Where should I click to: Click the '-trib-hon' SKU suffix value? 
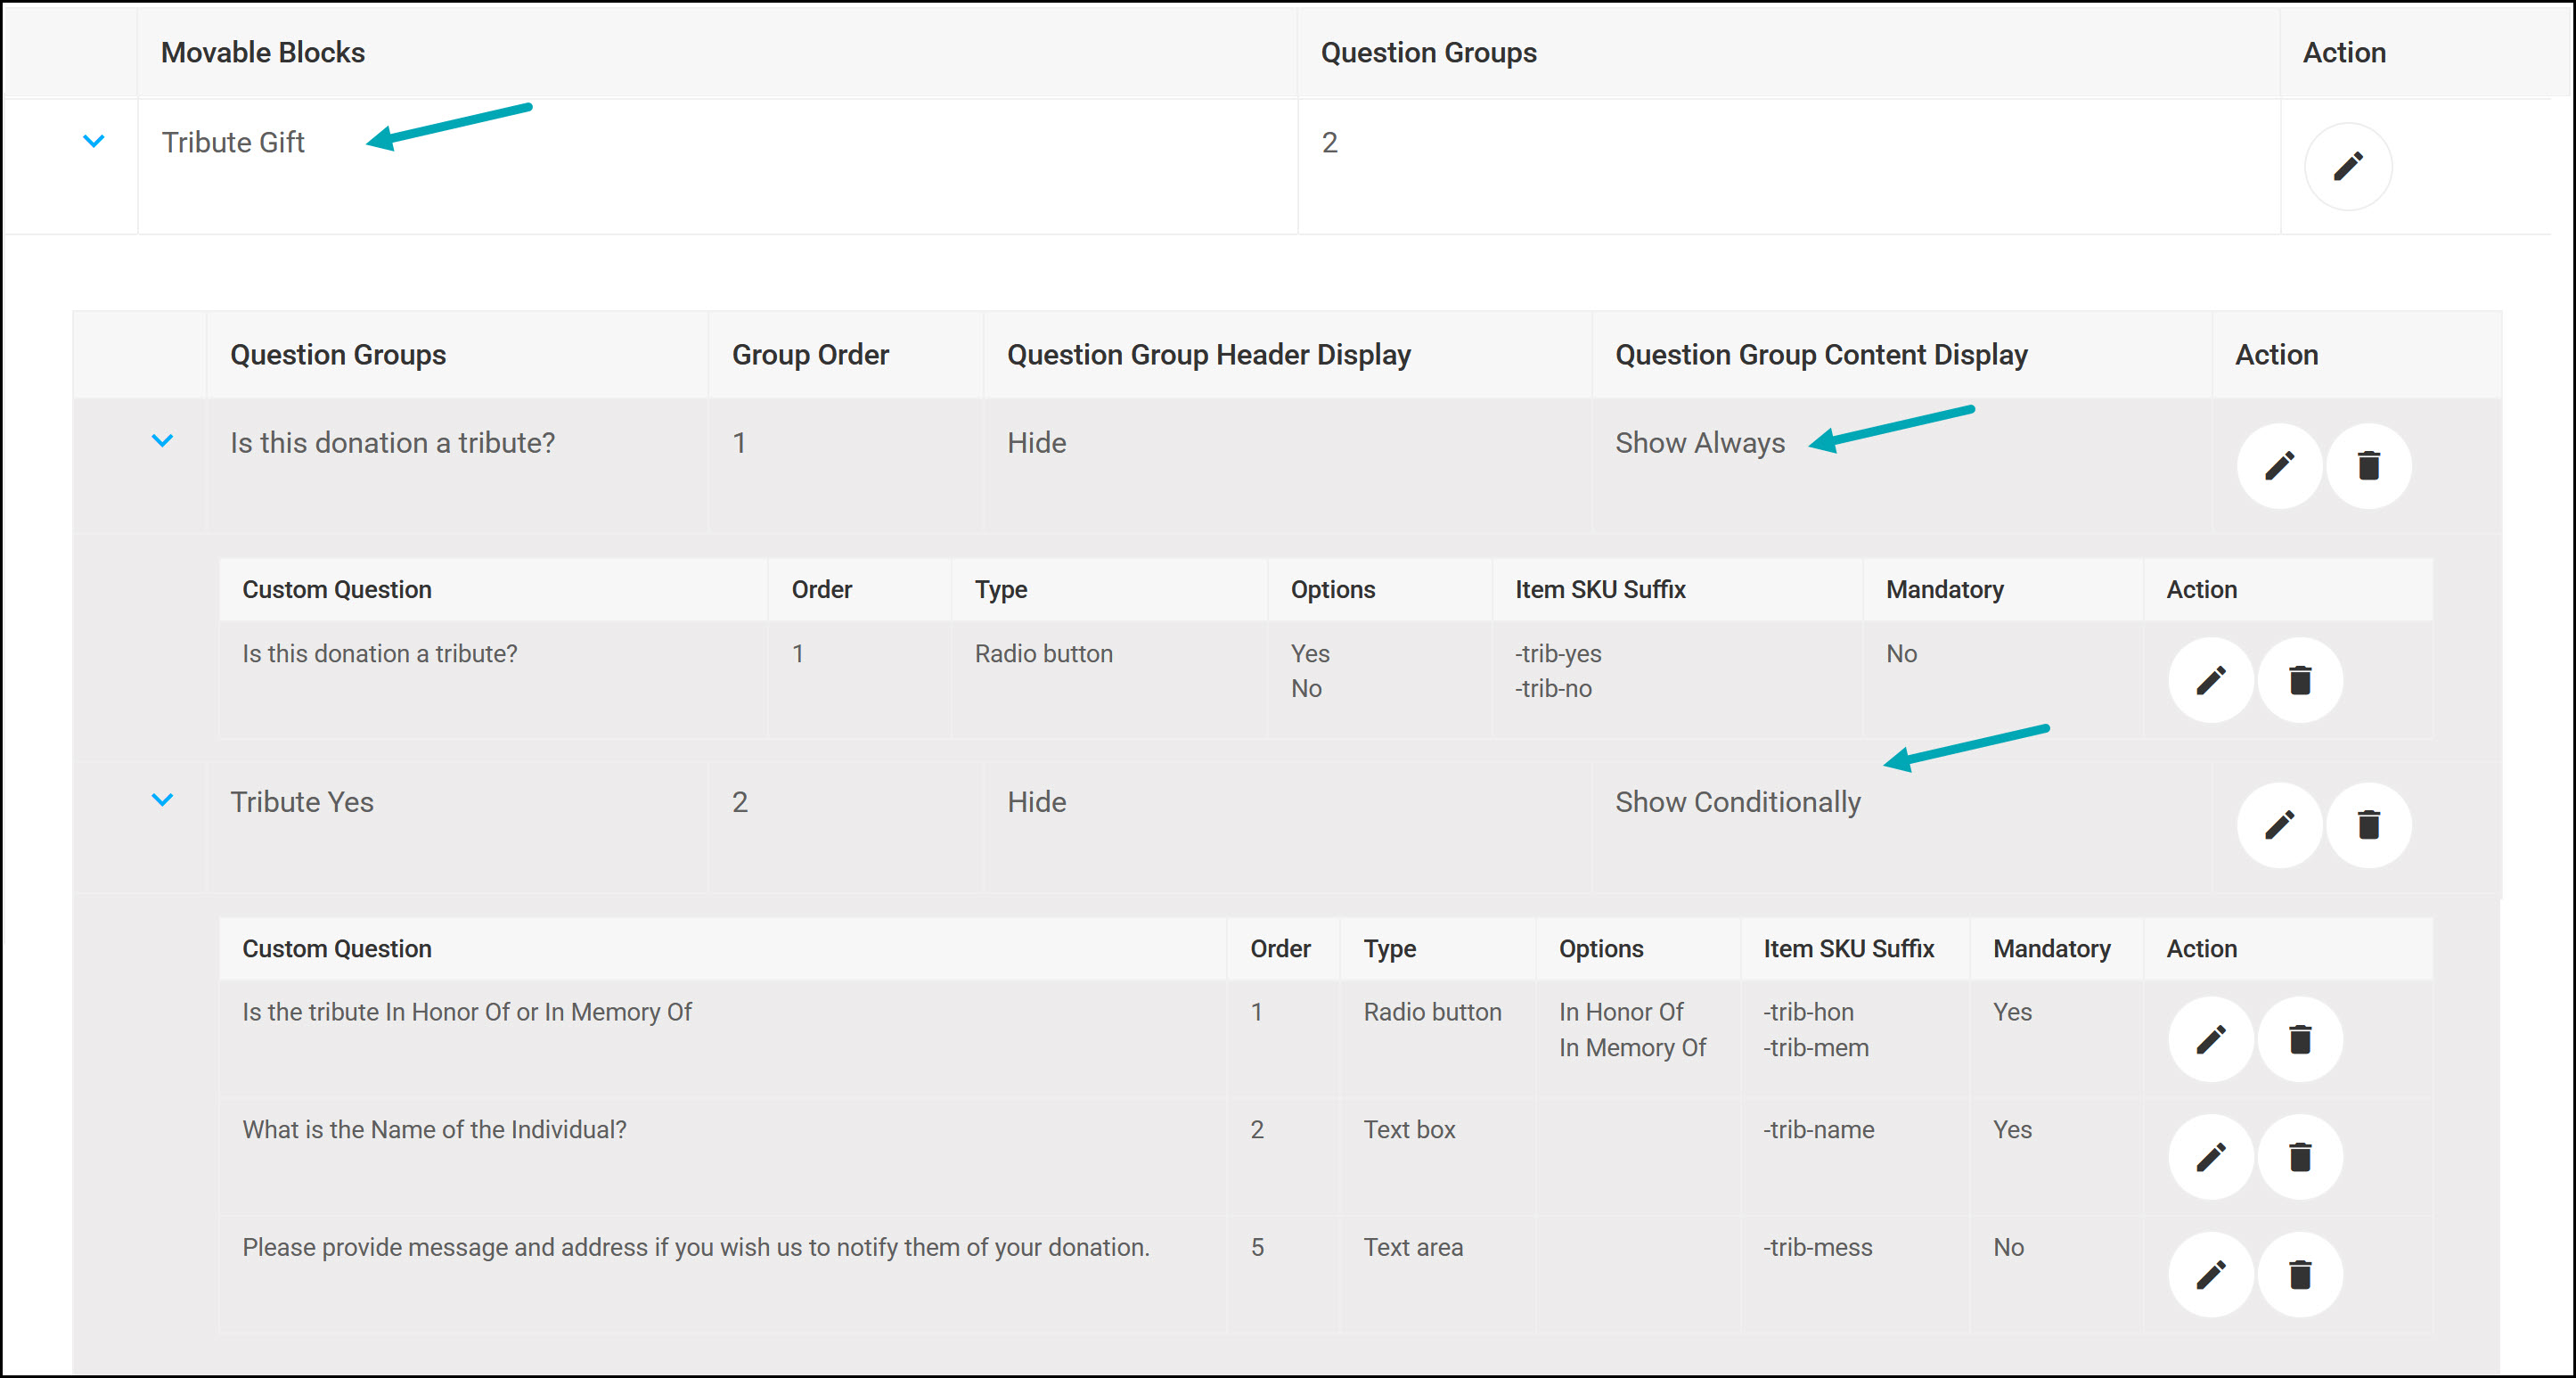click(1808, 1012)
